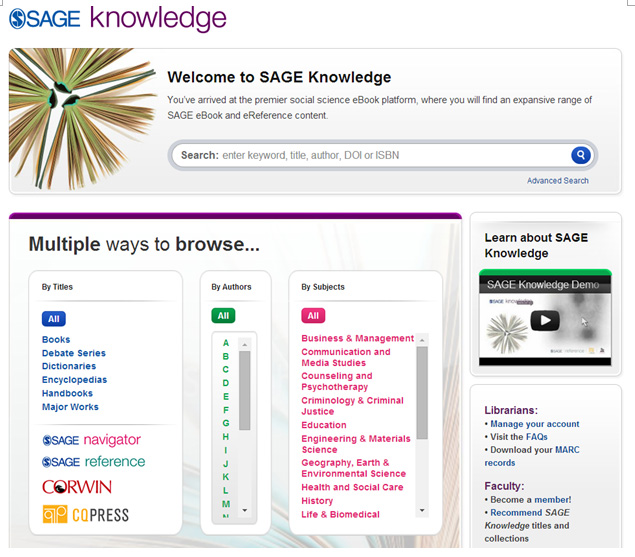Viewport: 635px width, 557px height.
Task: Click the SAGE Knowledge Demo video title
Action: (x=543, y=285)
